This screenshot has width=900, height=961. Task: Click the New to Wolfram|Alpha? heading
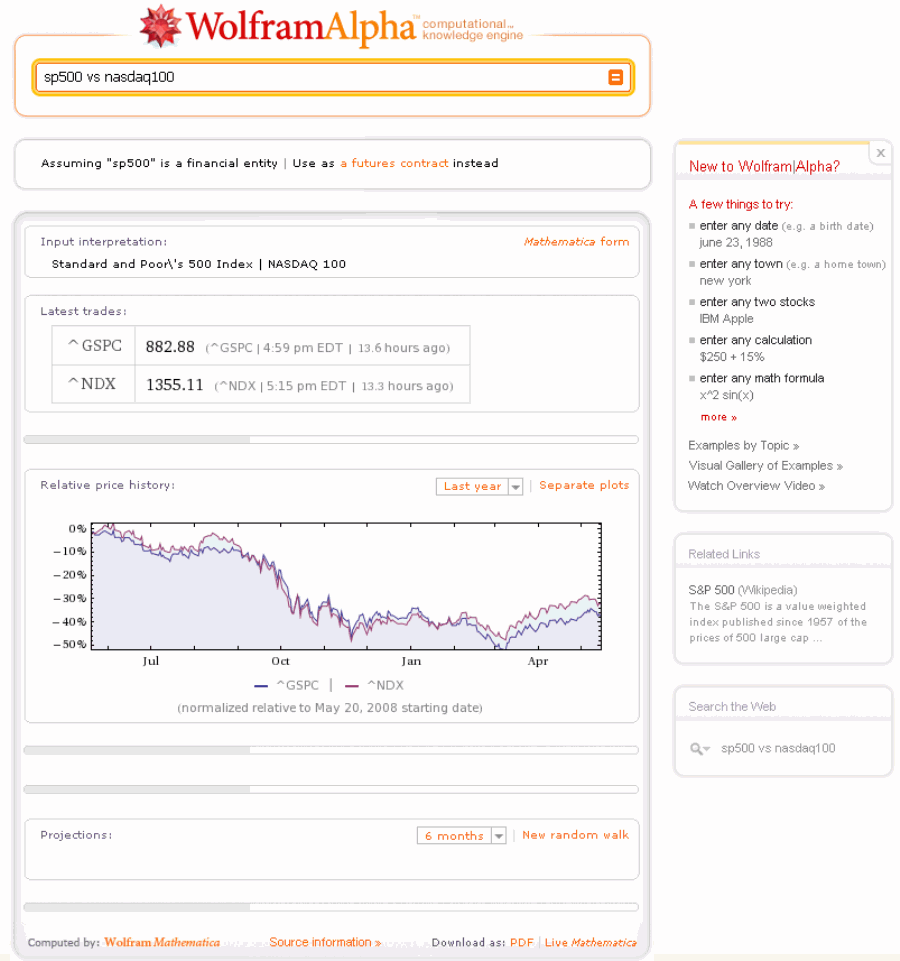pyautogui.click(x=764, y=167)
